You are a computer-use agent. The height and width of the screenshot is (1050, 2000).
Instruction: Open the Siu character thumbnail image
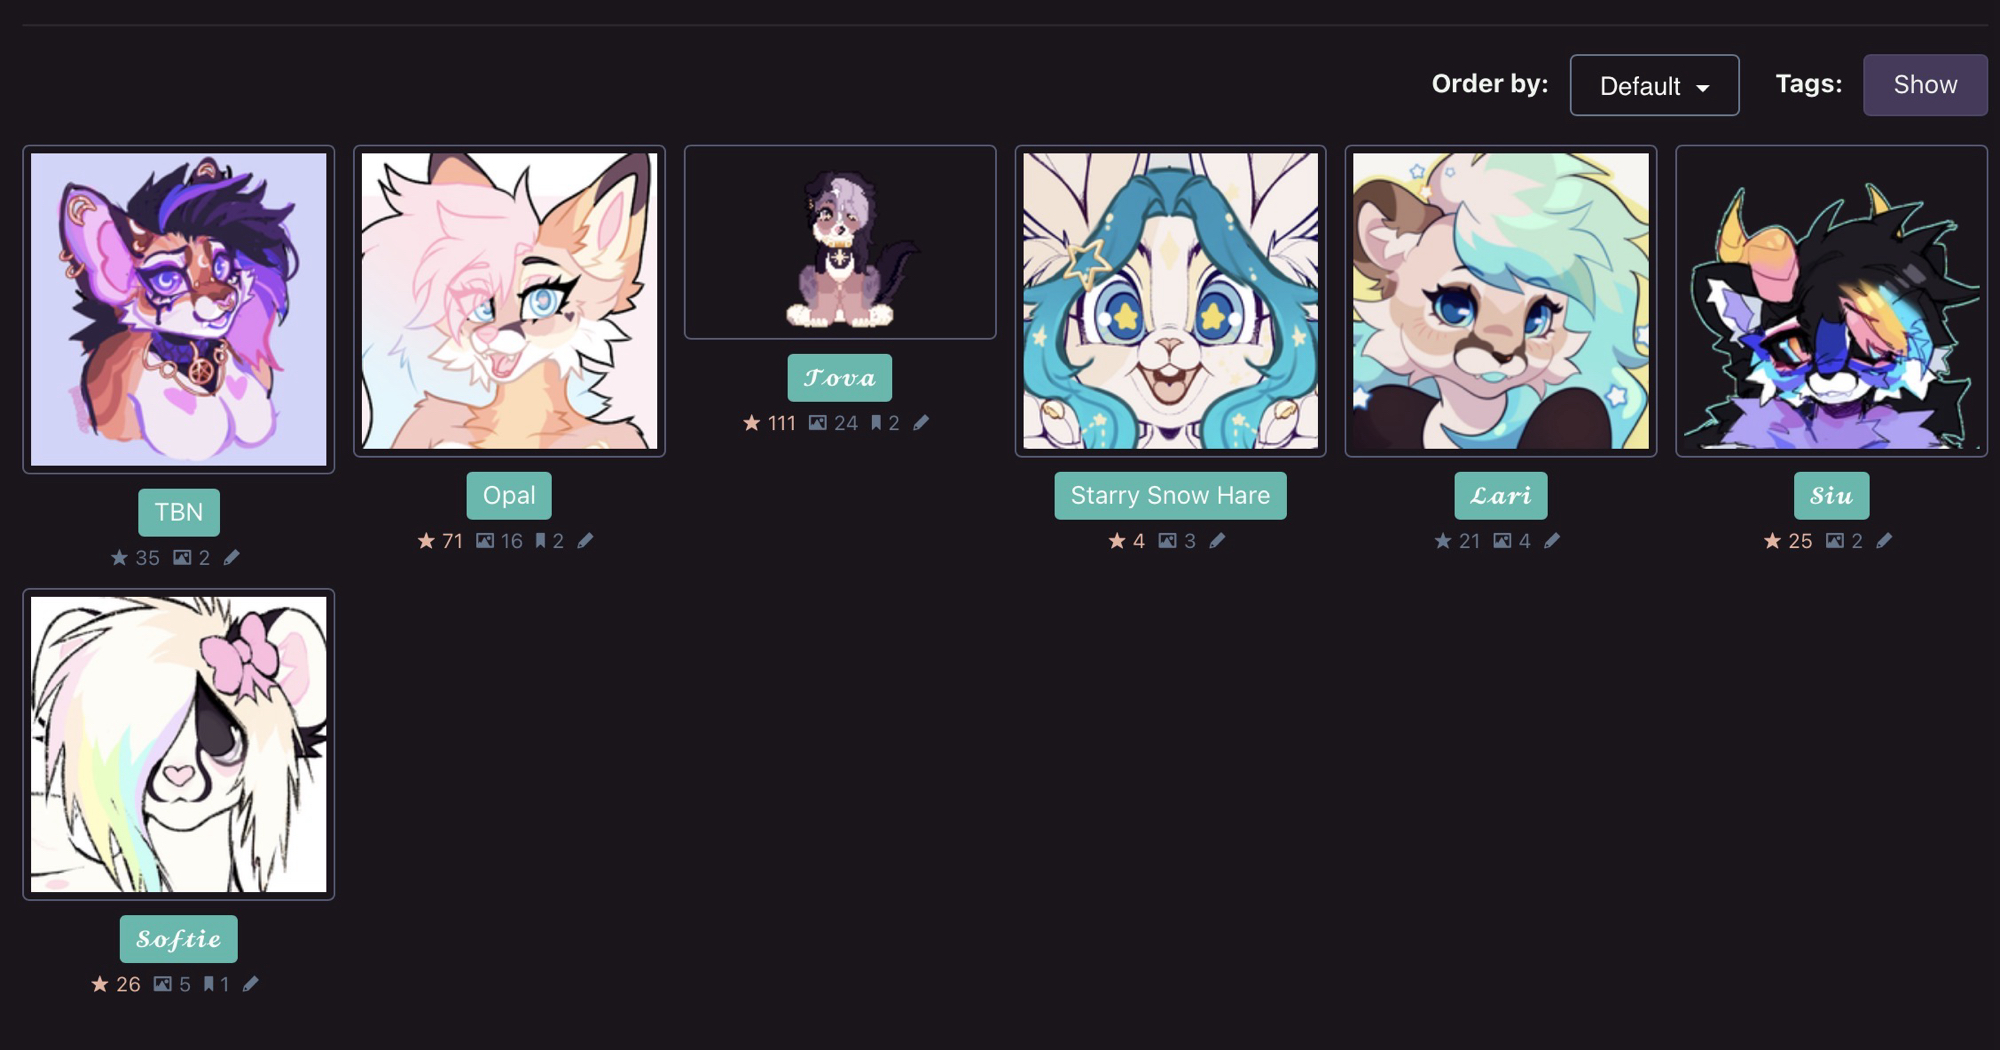[x=1831, y=301]
